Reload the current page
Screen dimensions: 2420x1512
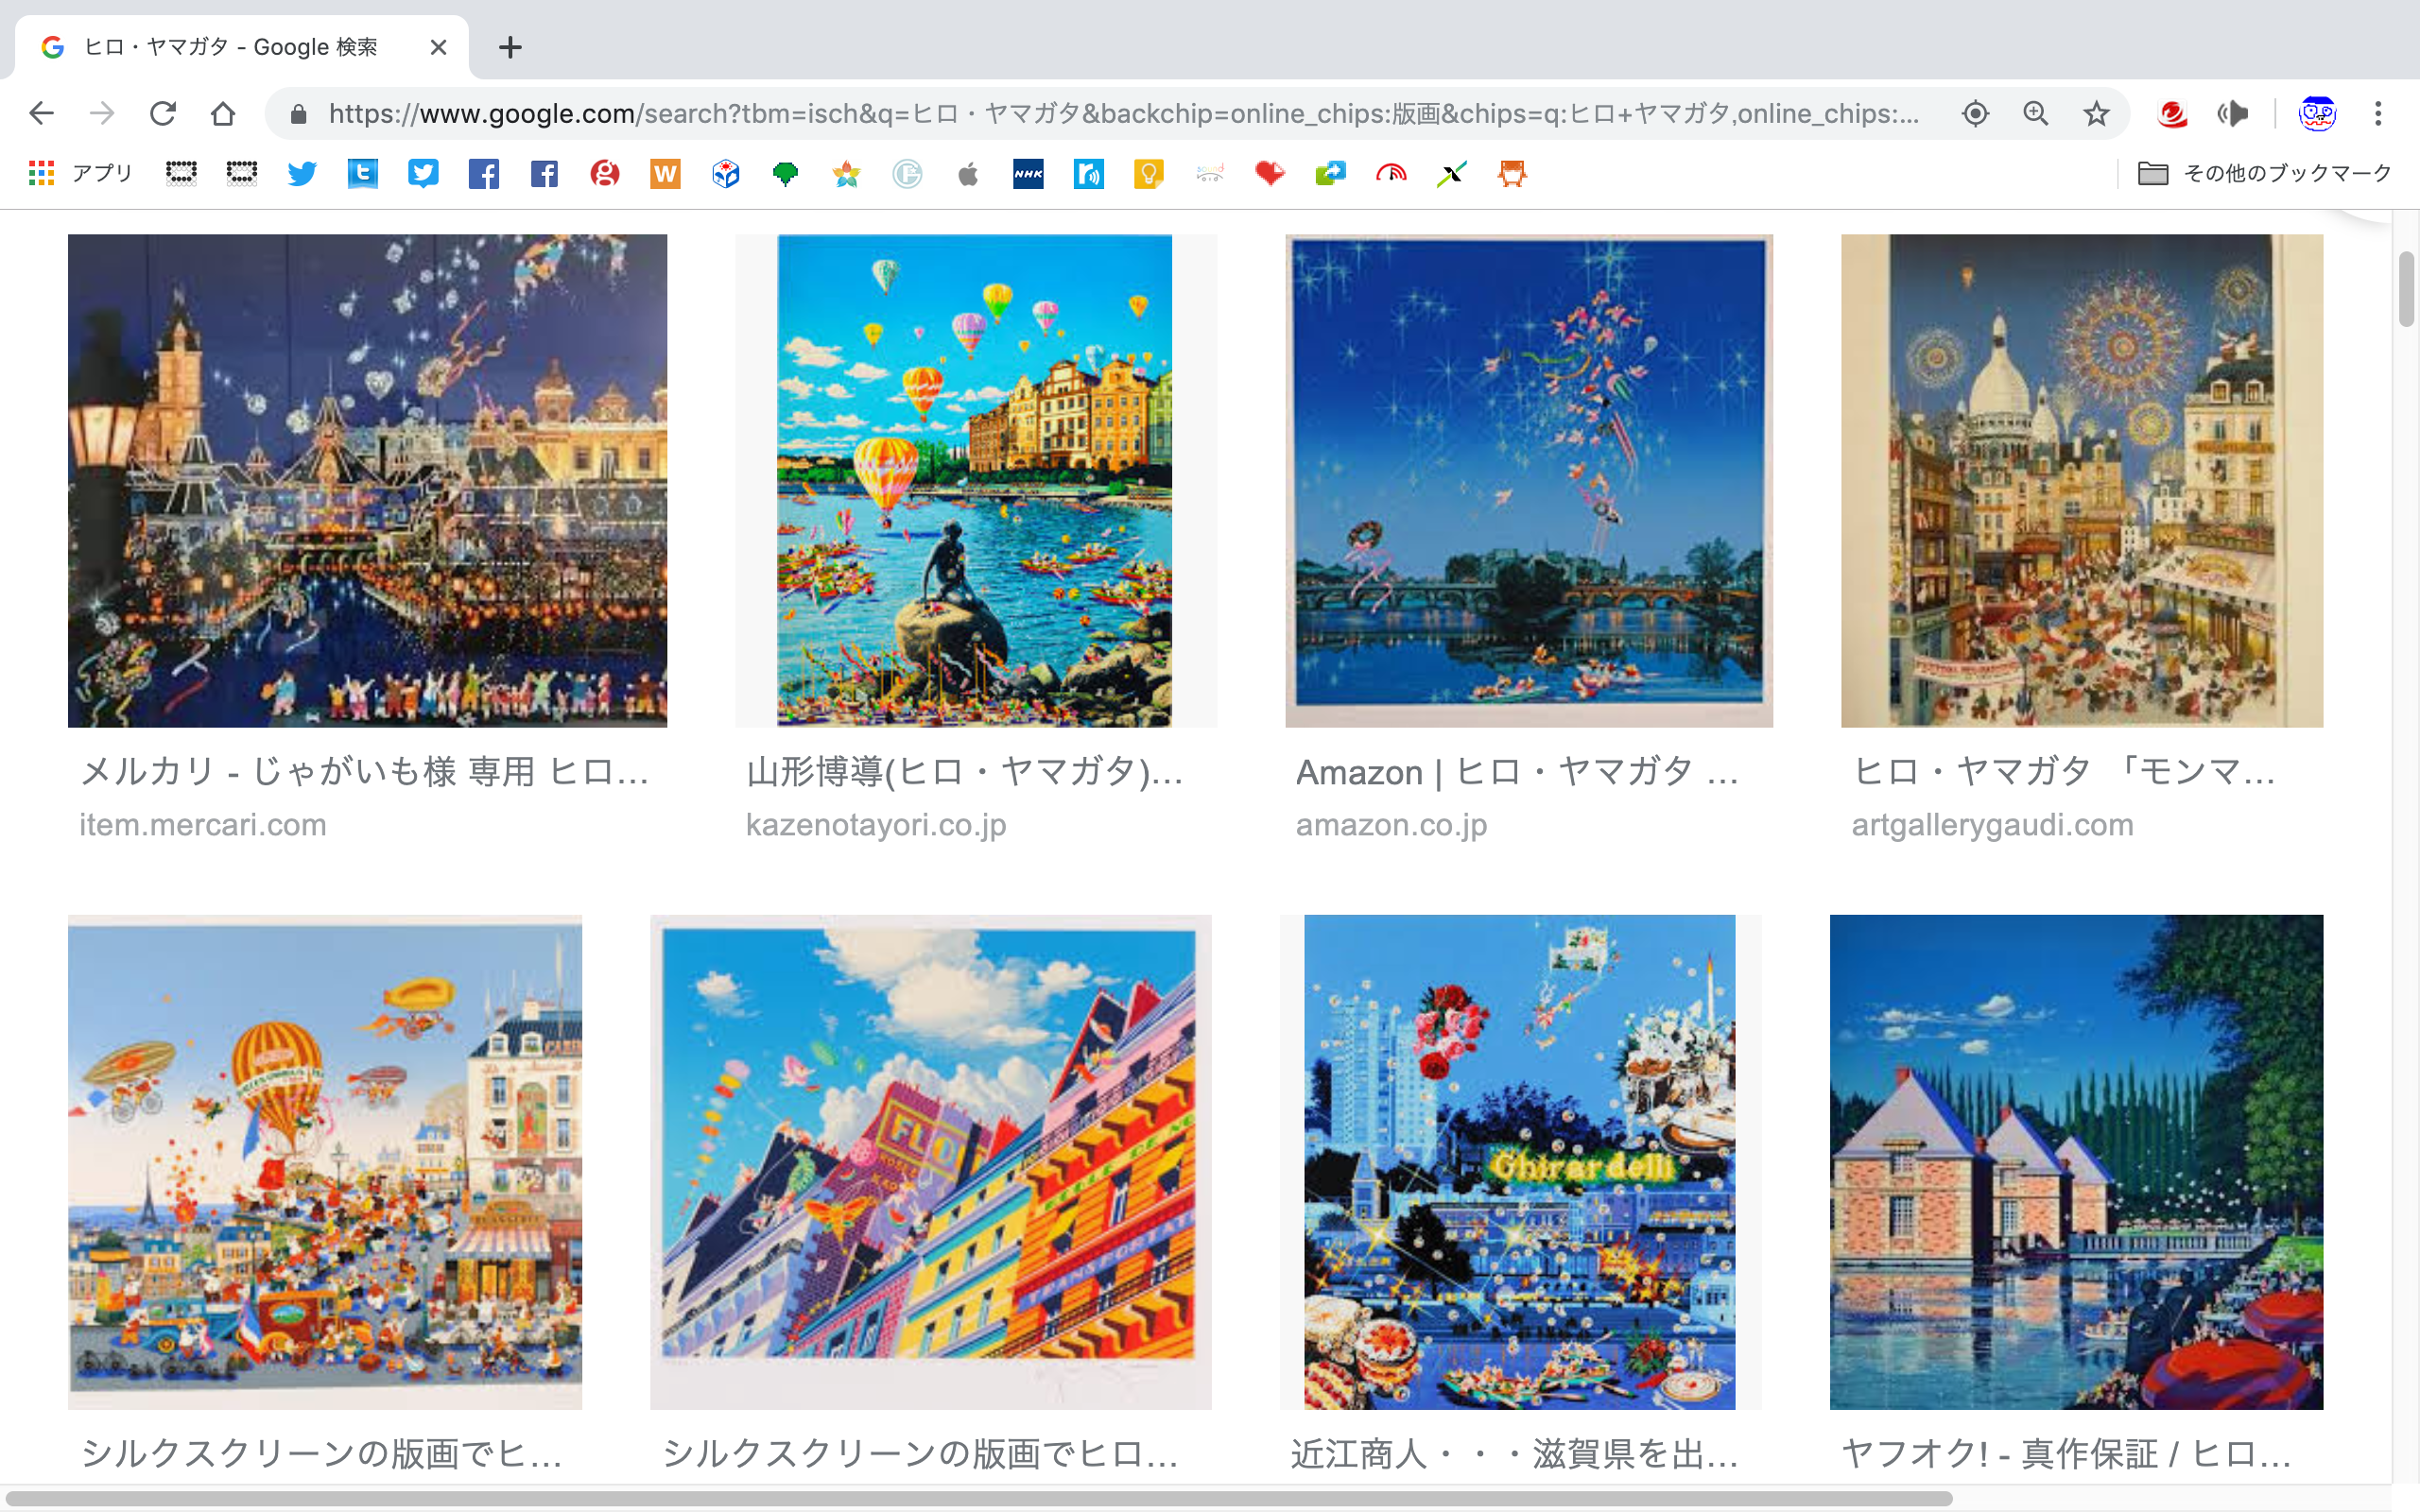click(x=163, y=114)
